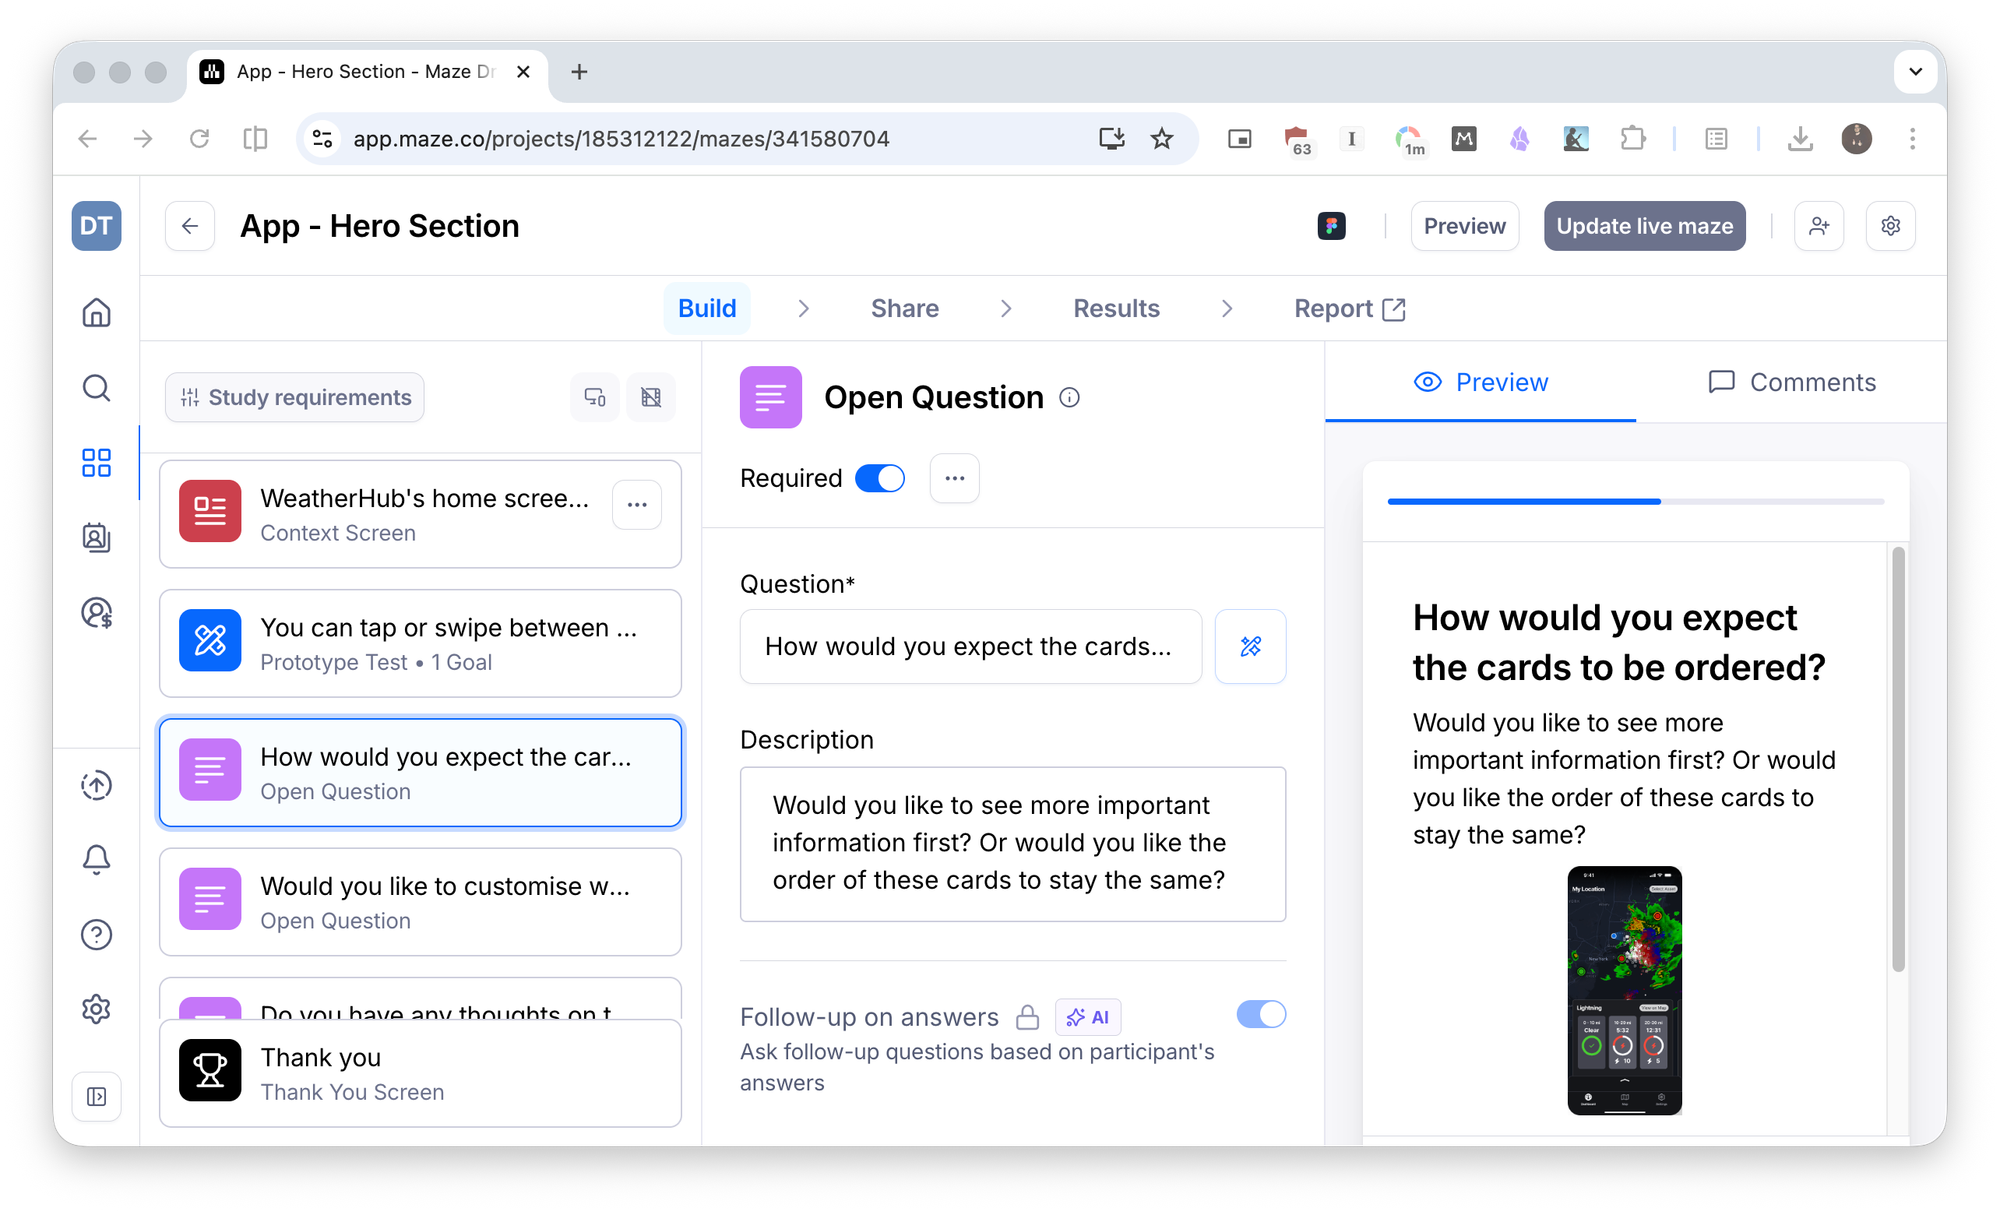Viewport: 2000px width, 1212px height.
Task: Toggle Follow-up on answers switch
Action: 1261,1015
